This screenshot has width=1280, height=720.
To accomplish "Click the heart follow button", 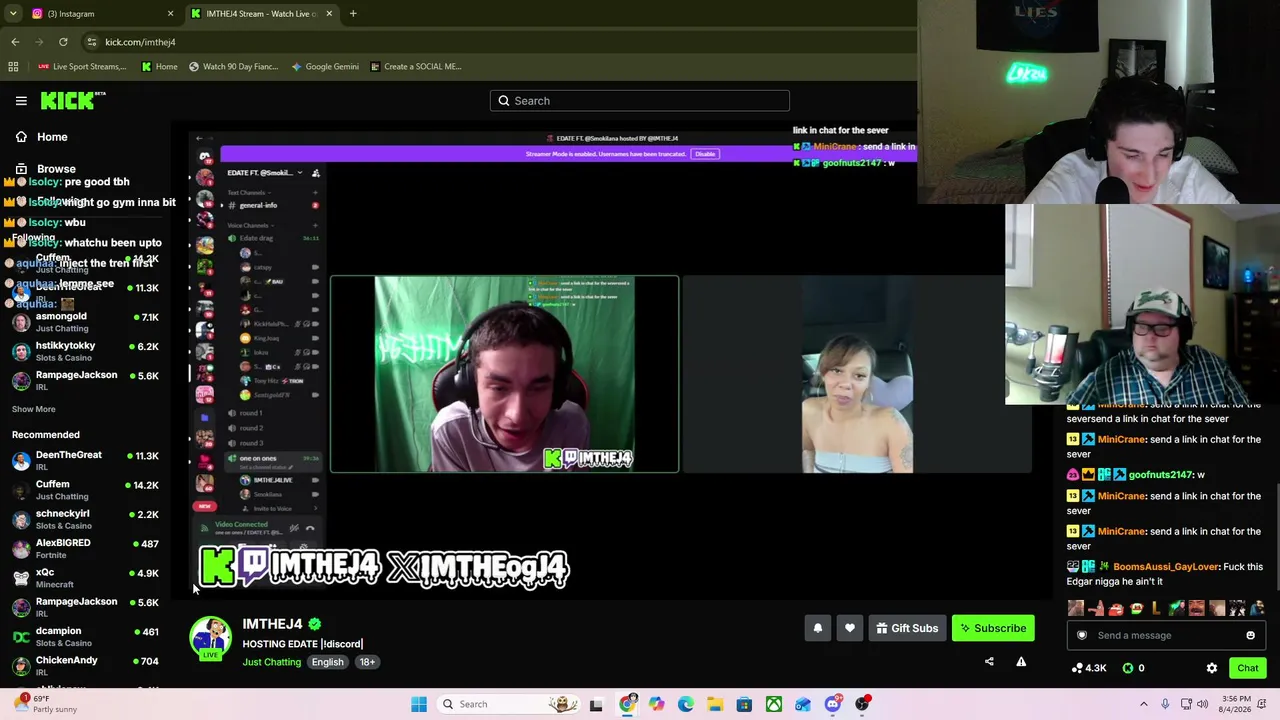I will tap(850, 628).
